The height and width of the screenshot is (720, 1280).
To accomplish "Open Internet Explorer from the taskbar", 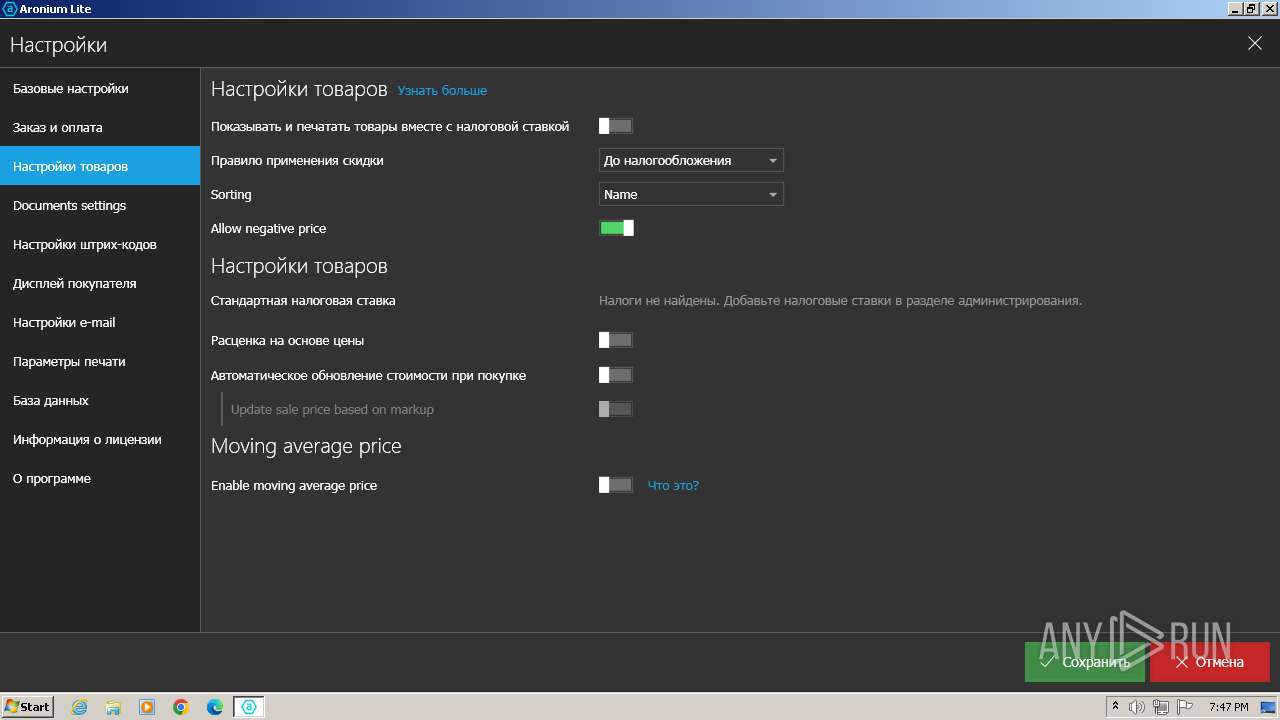I will (79, 707).
